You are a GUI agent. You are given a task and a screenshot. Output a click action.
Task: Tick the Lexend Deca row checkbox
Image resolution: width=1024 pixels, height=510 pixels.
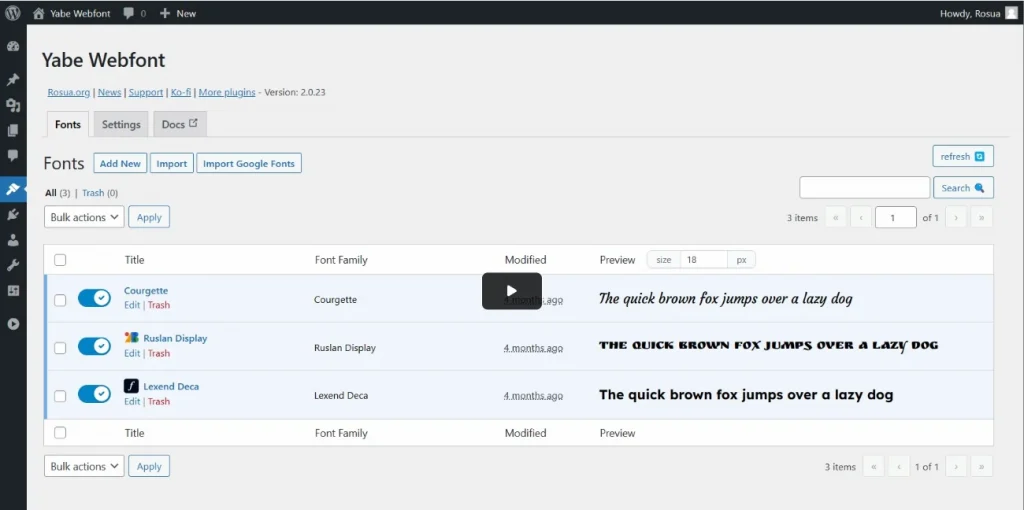(60, 396)
